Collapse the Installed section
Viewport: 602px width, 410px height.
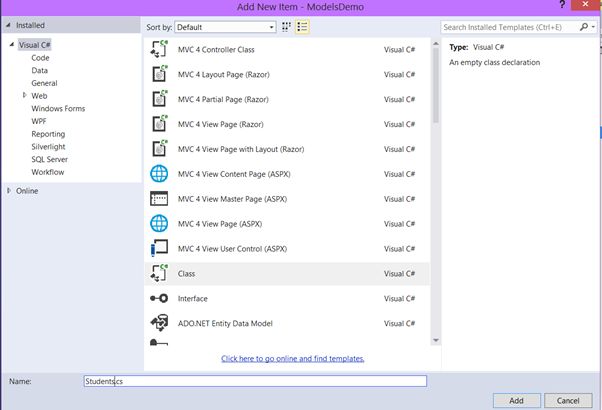click(x=8, y=25)
